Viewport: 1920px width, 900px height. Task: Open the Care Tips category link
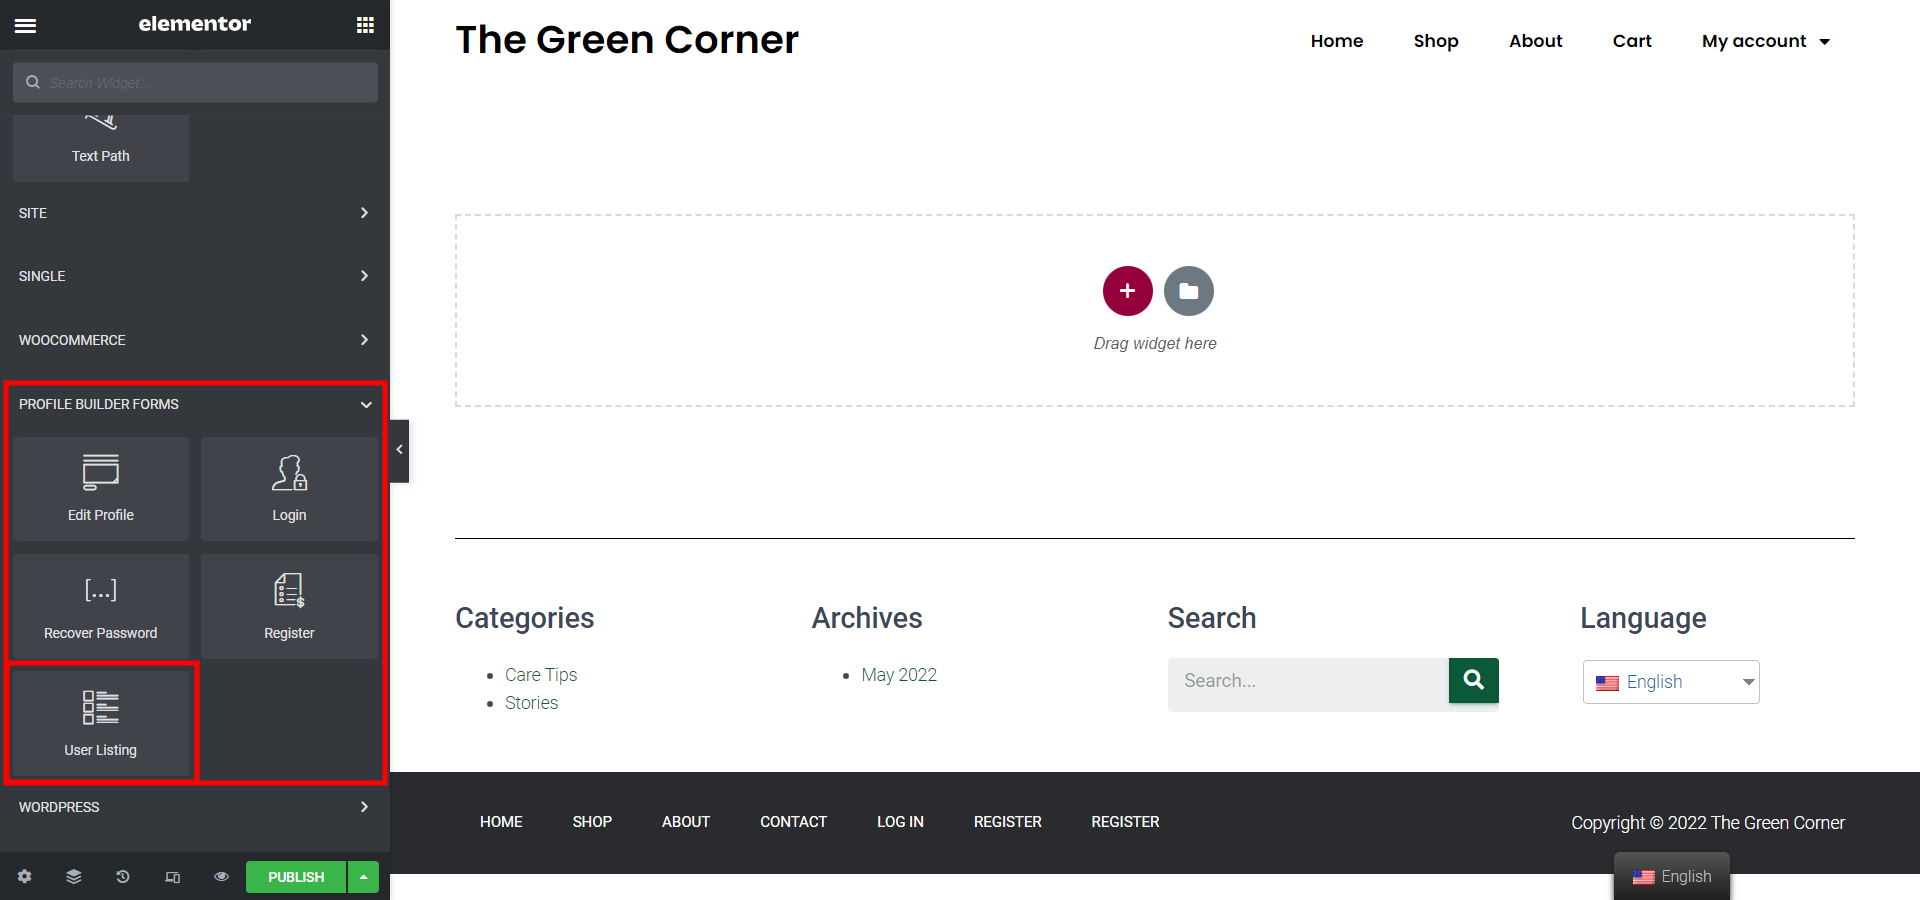(541, 675)
